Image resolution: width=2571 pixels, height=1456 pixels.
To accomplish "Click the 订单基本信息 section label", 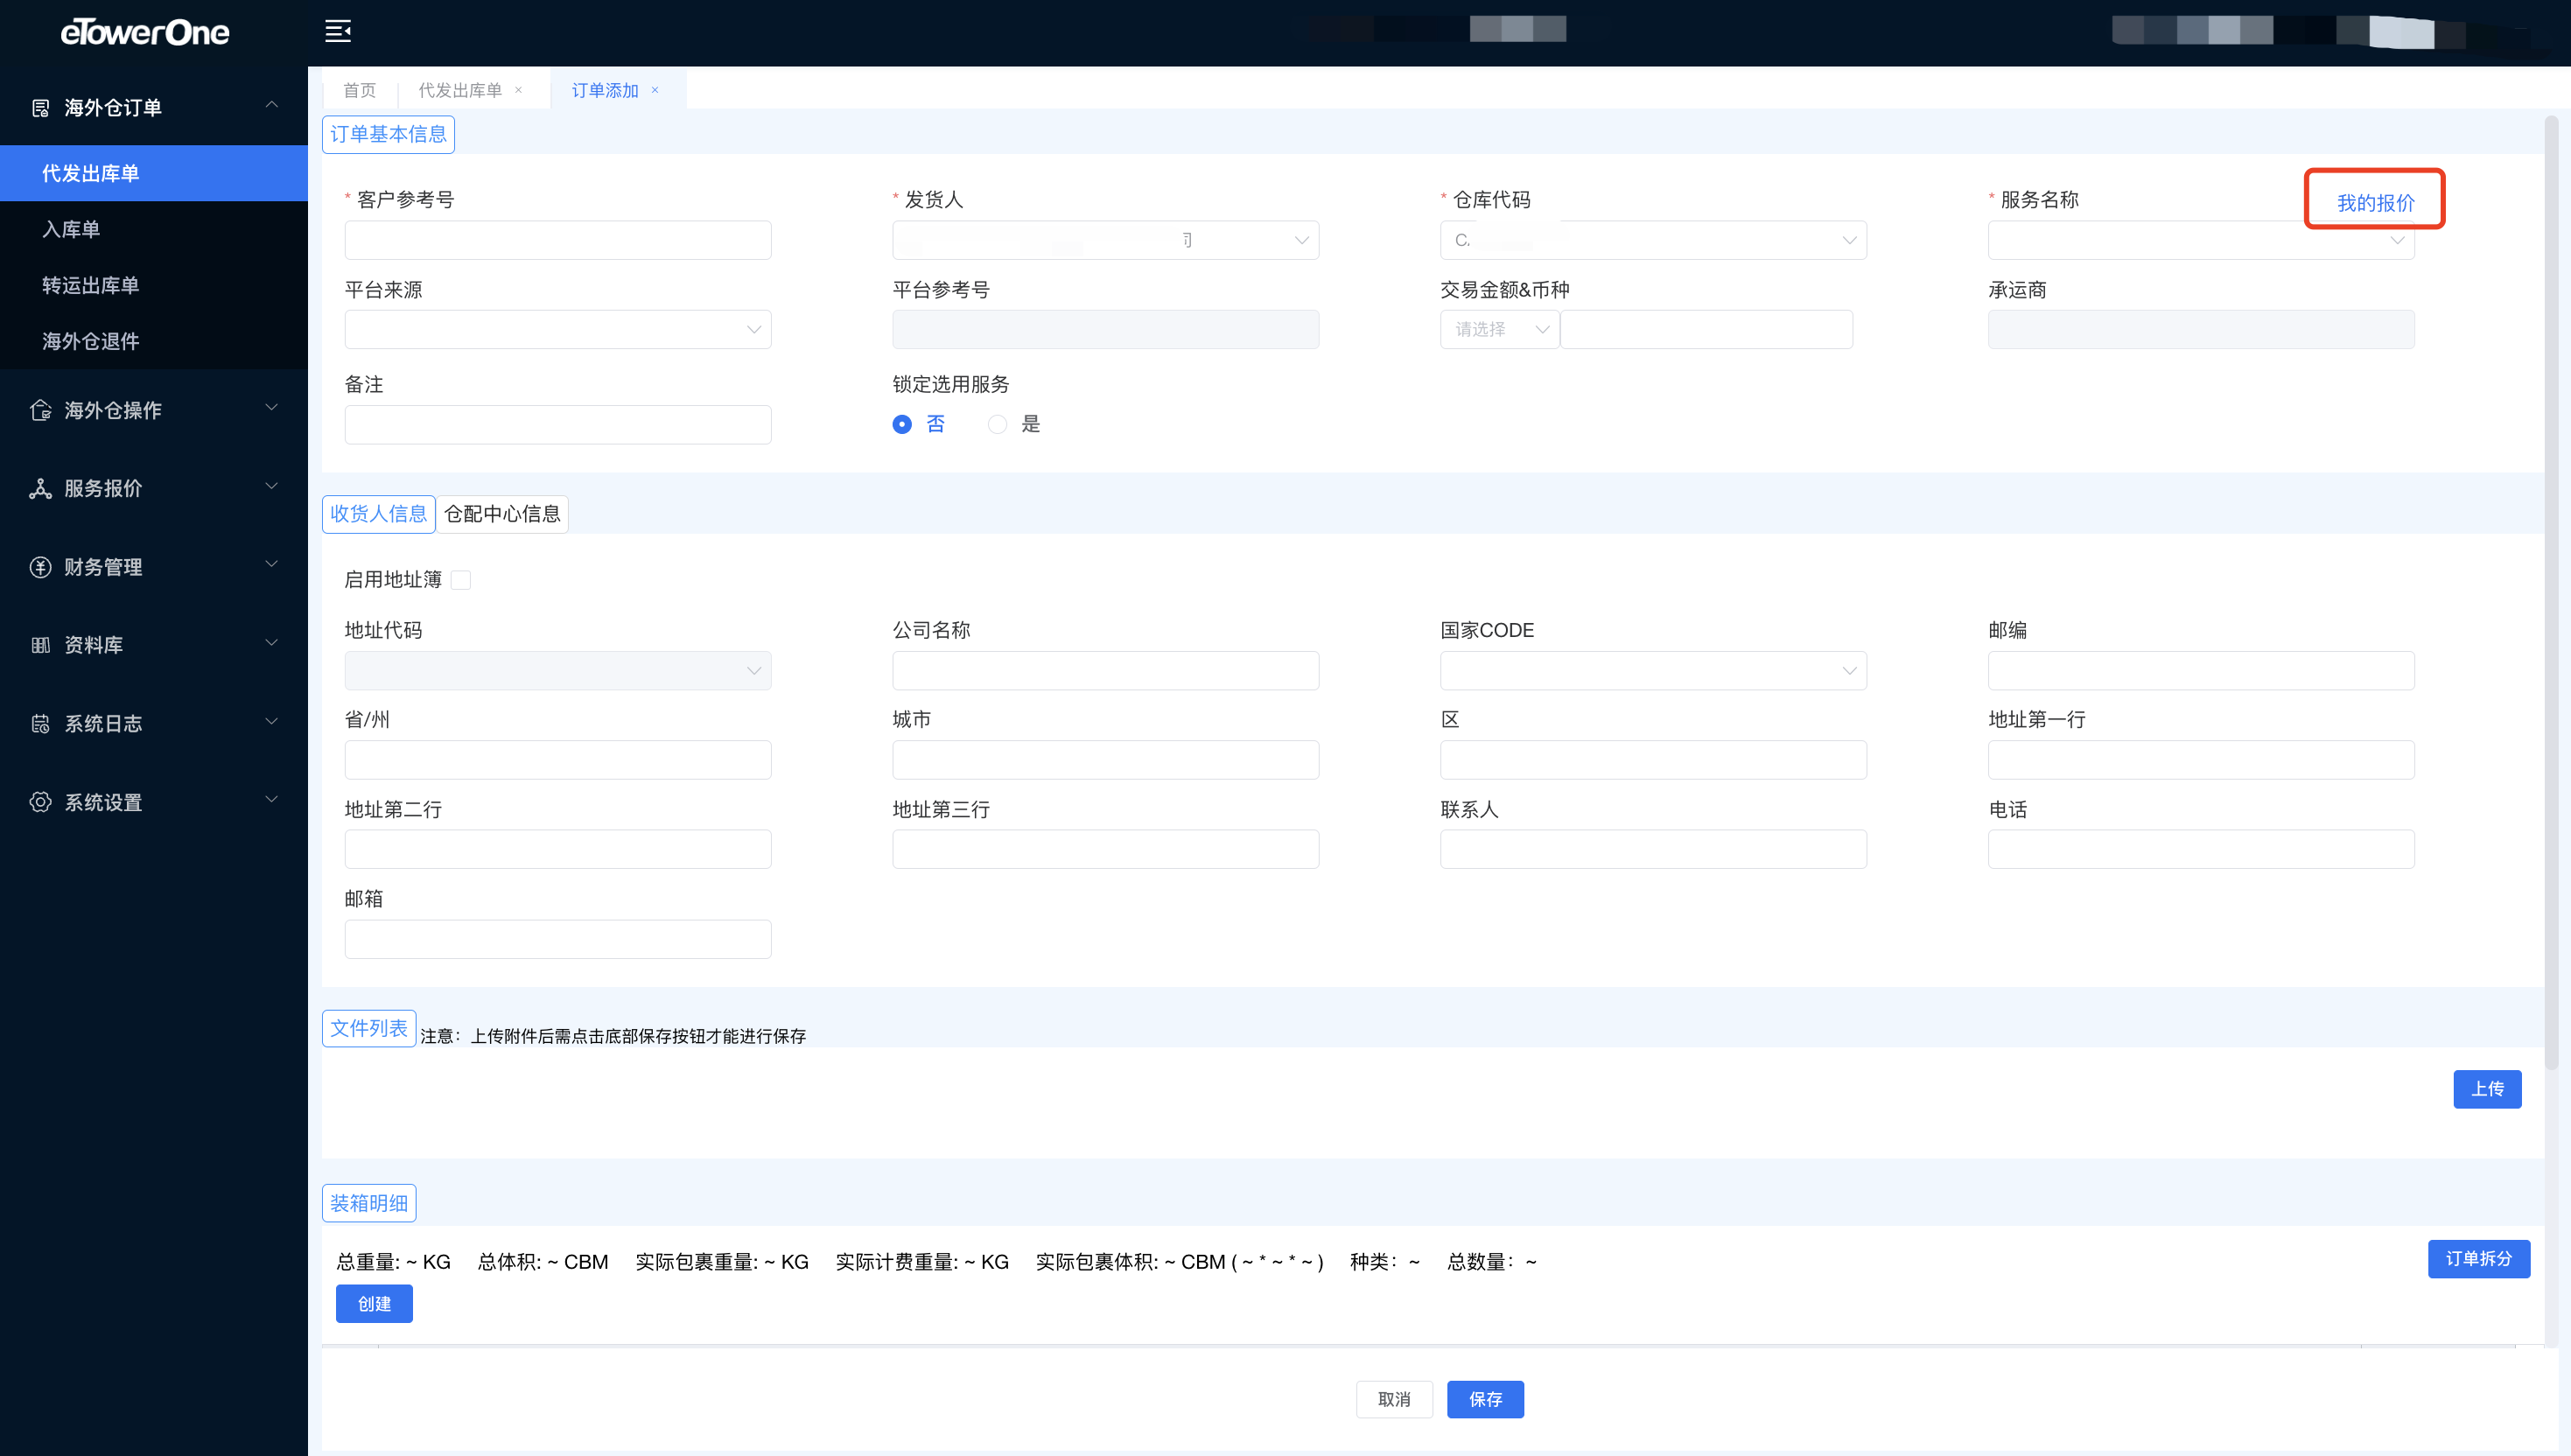I will click(x=388, y=135).
